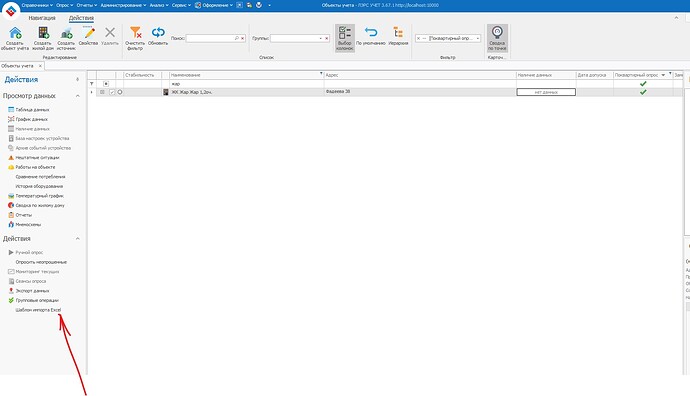This screenshot has width=690, height=396.
Task: Click Сравнение потребления link
Action: (40, 177)
